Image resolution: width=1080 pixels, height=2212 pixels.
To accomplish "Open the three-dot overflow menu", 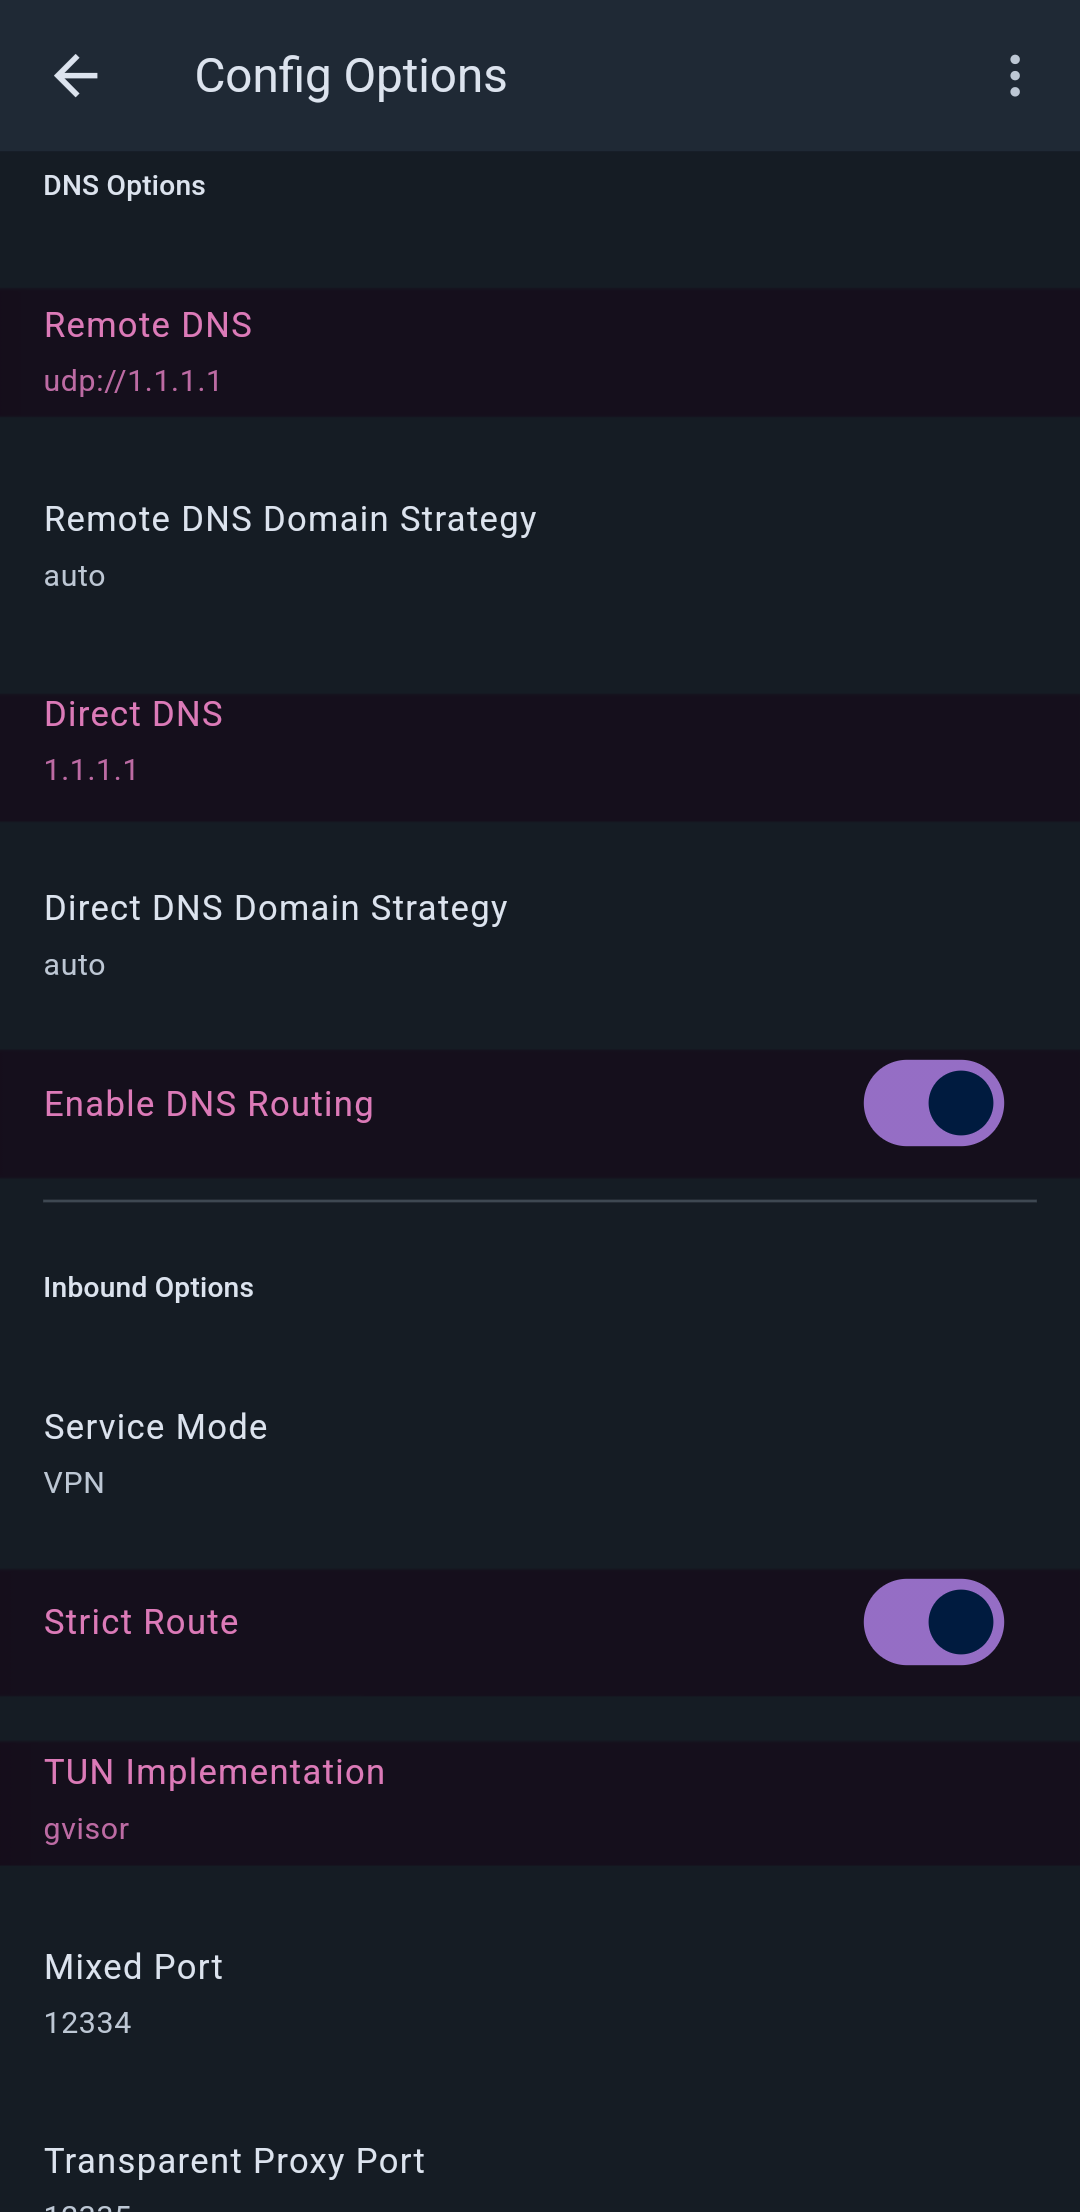I will [x=1015, y=76].
